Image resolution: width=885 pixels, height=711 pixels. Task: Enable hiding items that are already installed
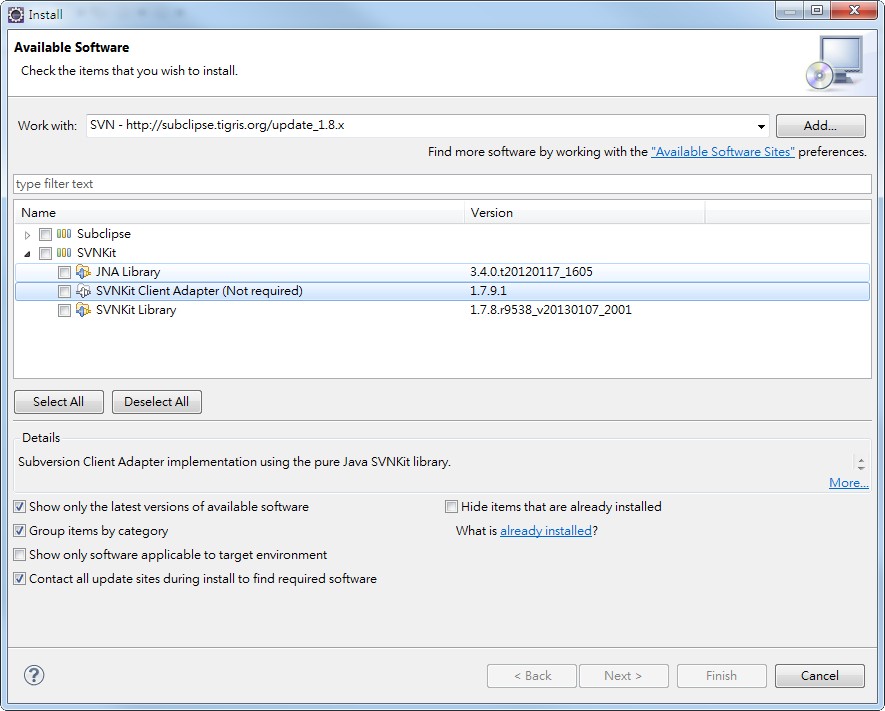pyautogui.click(x=451, y=507)
